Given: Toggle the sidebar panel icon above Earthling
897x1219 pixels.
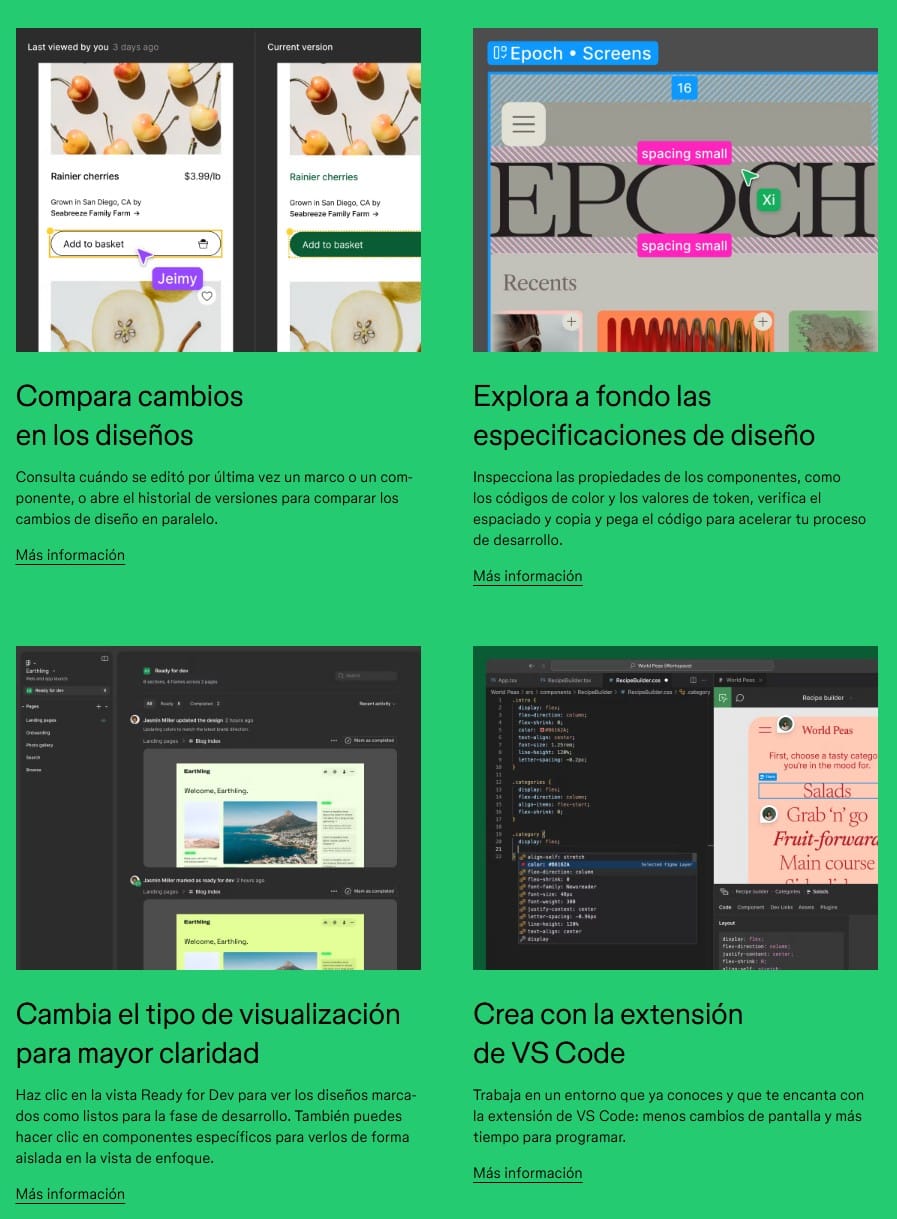Looking at the screenshot, I should click(104, 659).
